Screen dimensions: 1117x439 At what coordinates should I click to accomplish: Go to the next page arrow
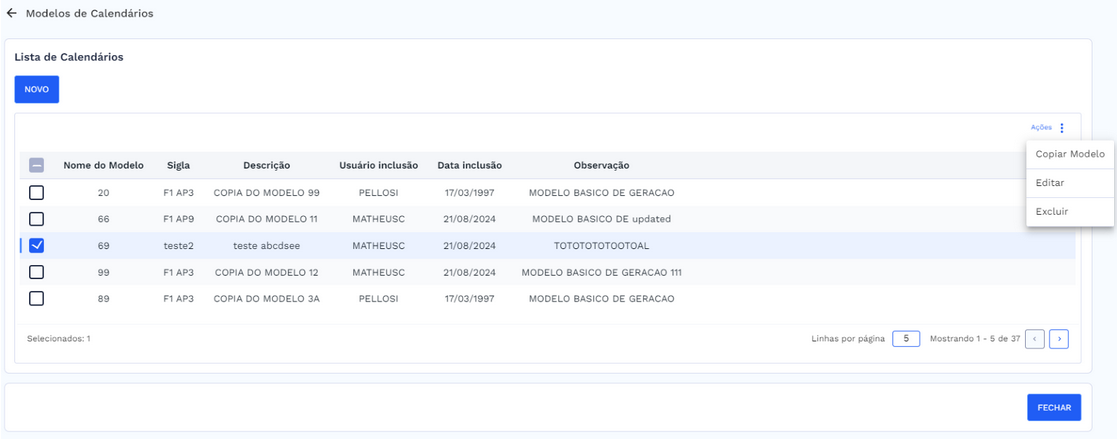coord(1058,339)
